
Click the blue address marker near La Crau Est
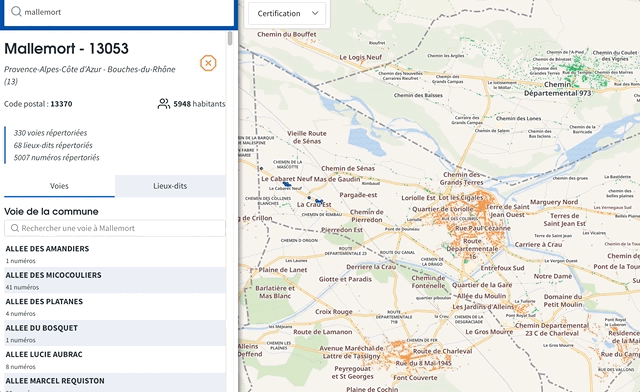(x=319, y=201)
